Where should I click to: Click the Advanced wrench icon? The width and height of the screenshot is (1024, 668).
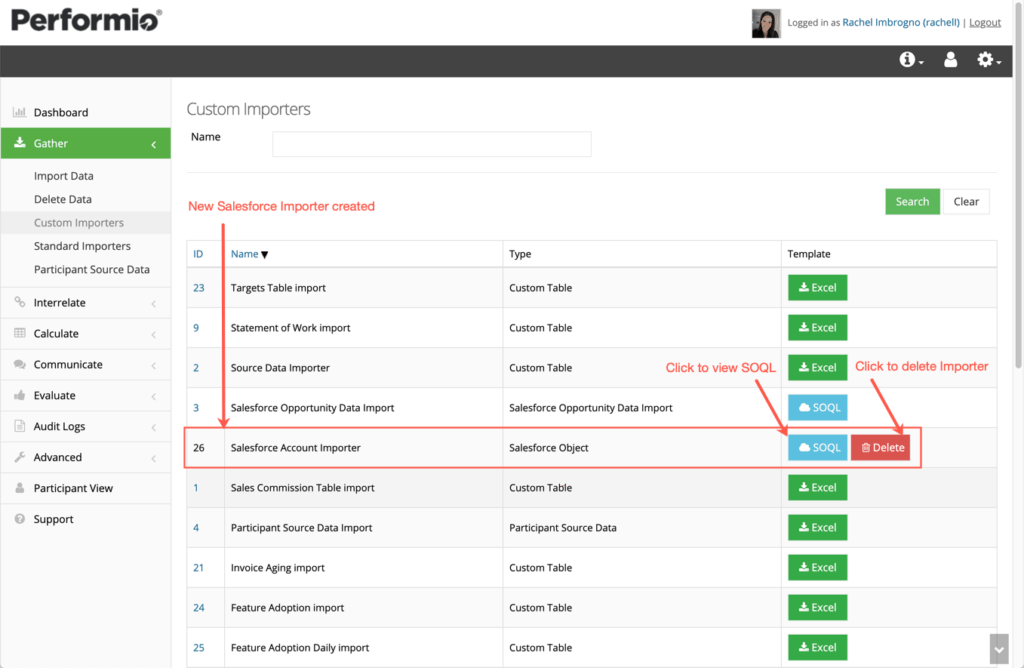coord(20,457)
